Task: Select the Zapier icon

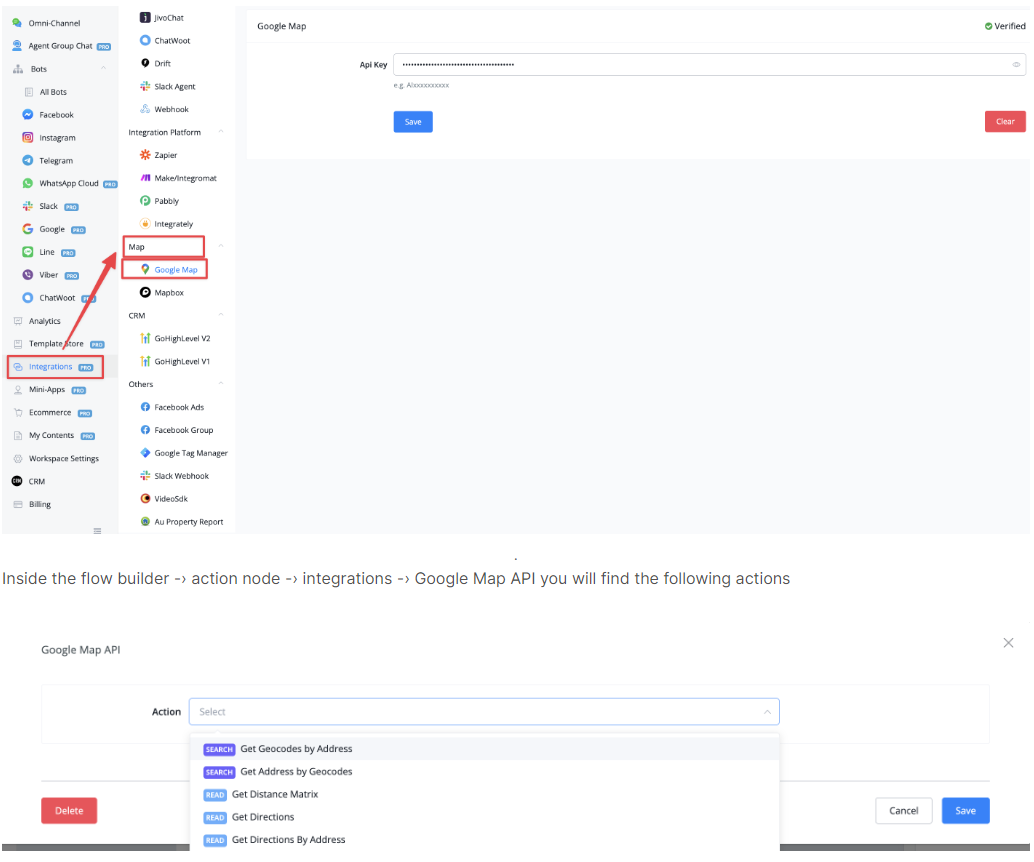Action: point(145,155)
